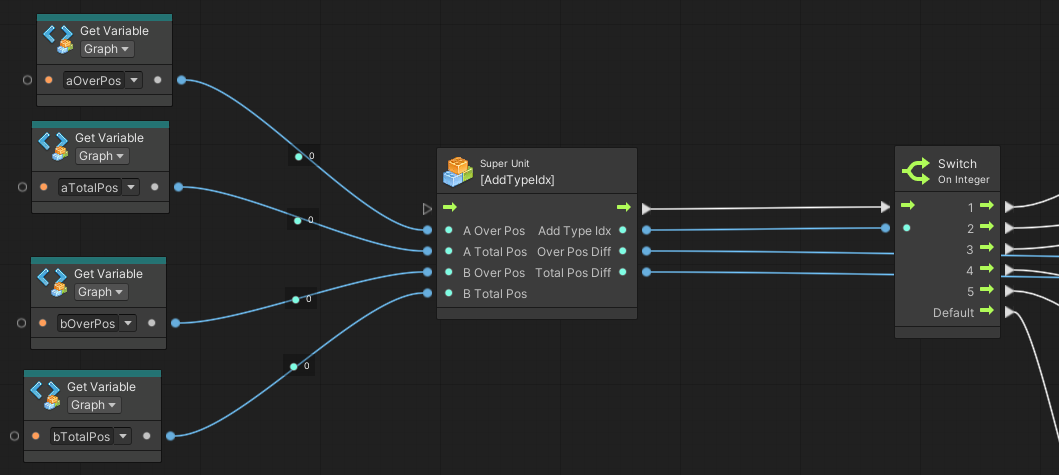Click the Switch On Integer title text
1059x475 pixels.
[x=963, y=171]
